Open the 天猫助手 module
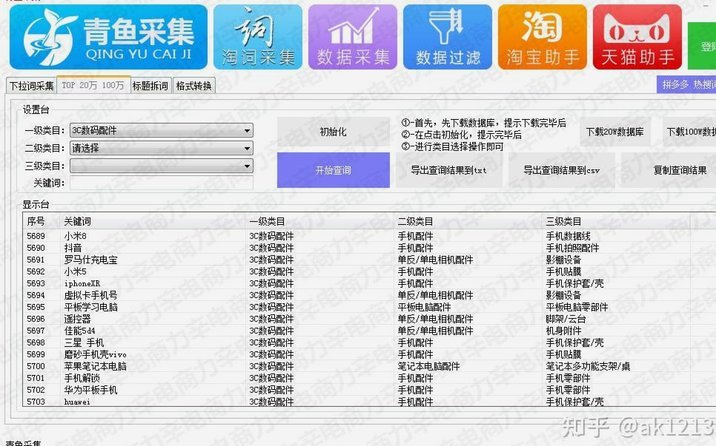 point(637,37)
